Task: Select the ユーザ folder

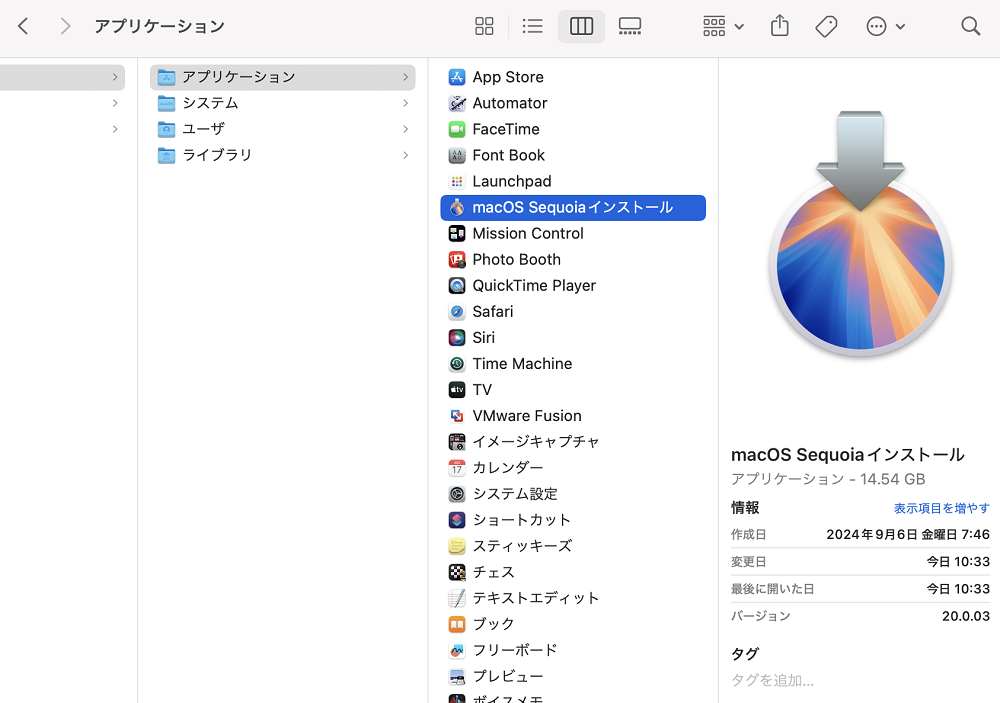Action: tap(283, 130)
